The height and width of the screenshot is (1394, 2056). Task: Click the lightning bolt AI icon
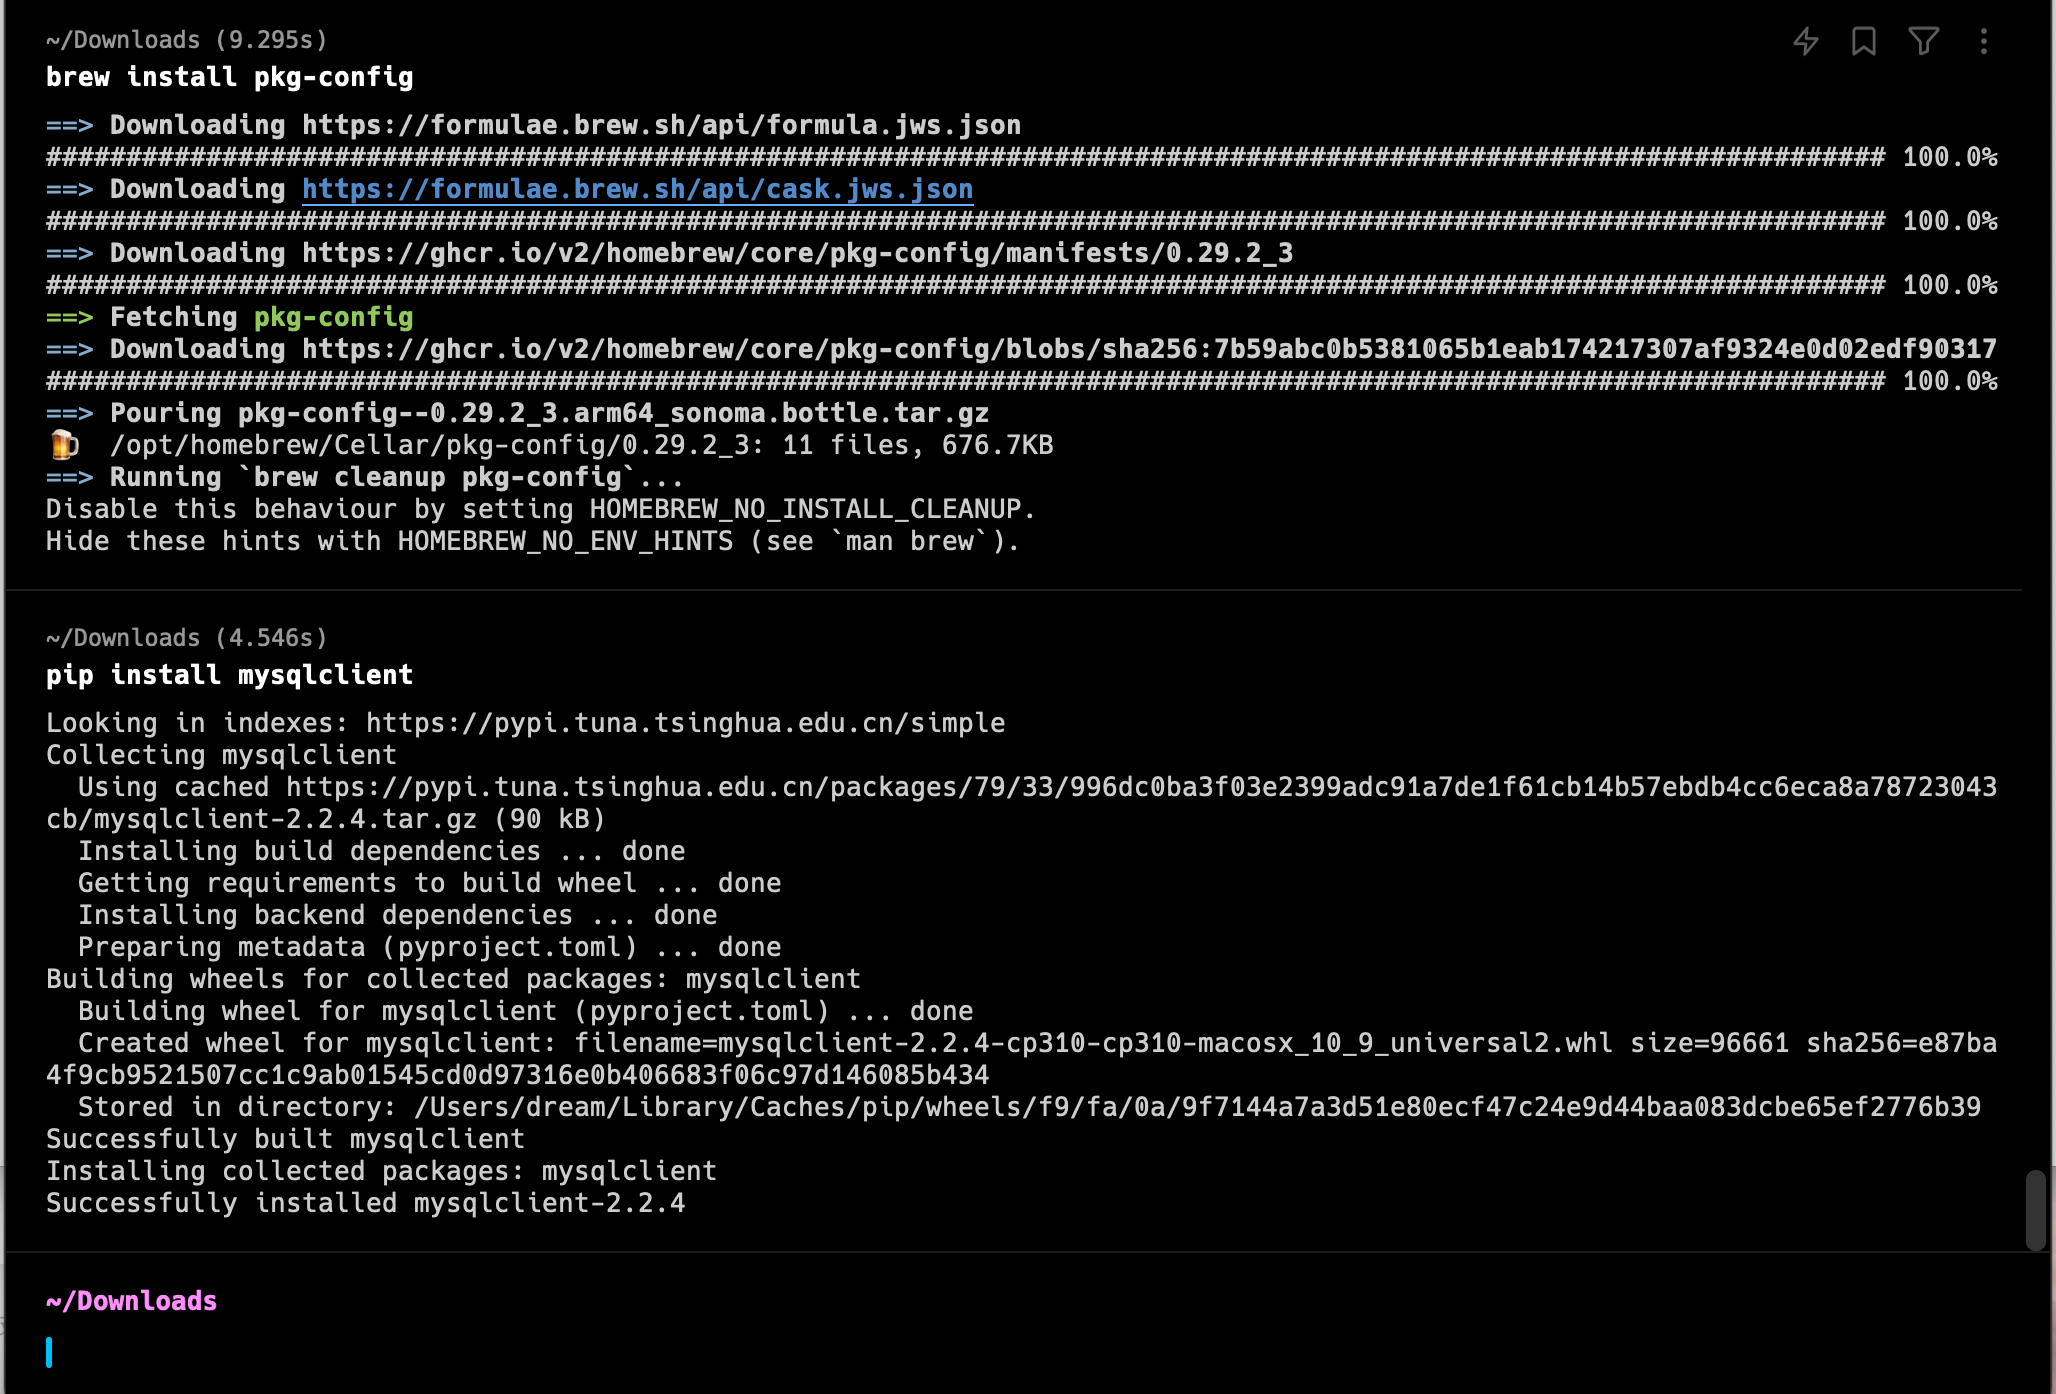[1806, 41]
